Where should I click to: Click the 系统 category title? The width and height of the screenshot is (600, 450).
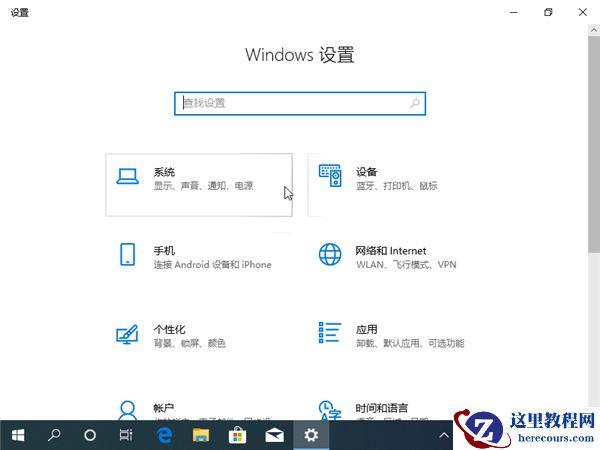(164, 172)
